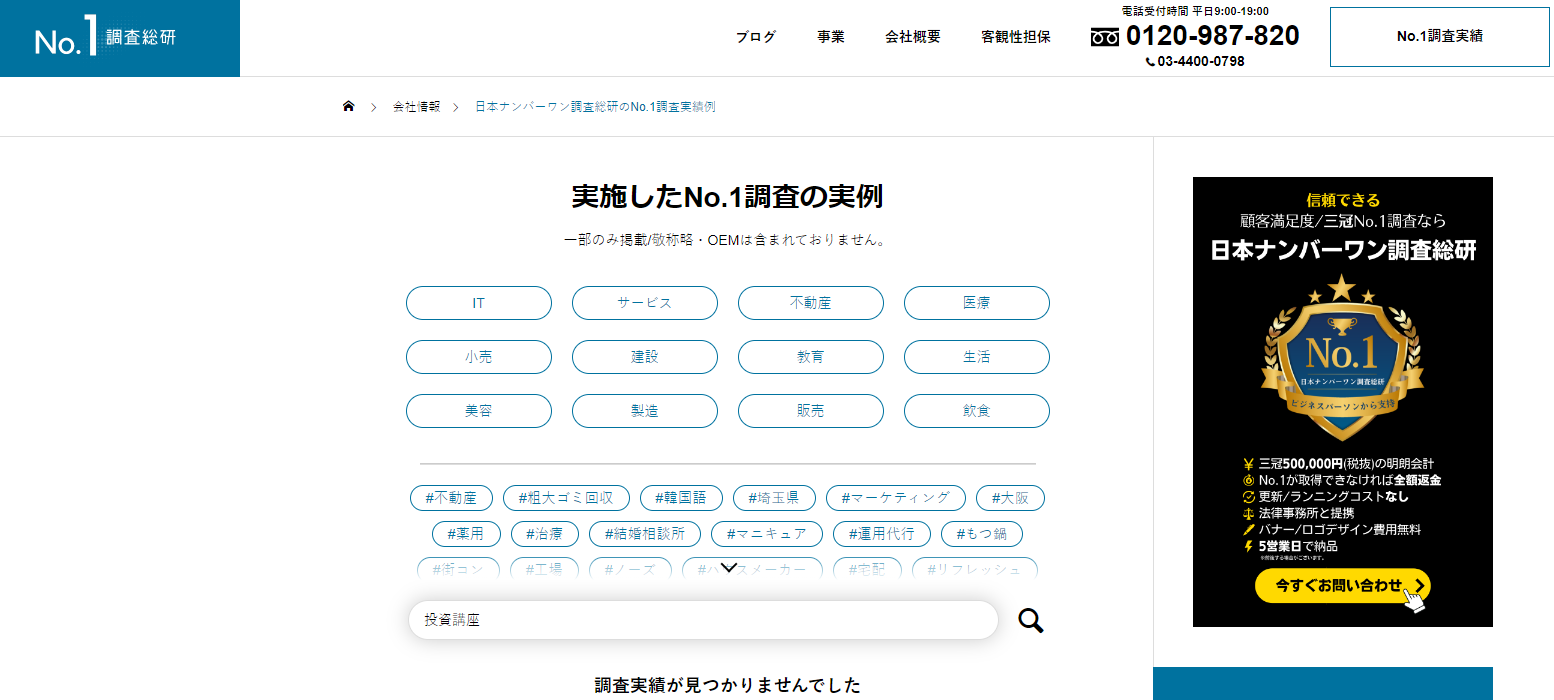The width and height of the screenshot is (1554, 700).
Task: Click the No.1調査実績 header button
Action: click(1439, 37)
